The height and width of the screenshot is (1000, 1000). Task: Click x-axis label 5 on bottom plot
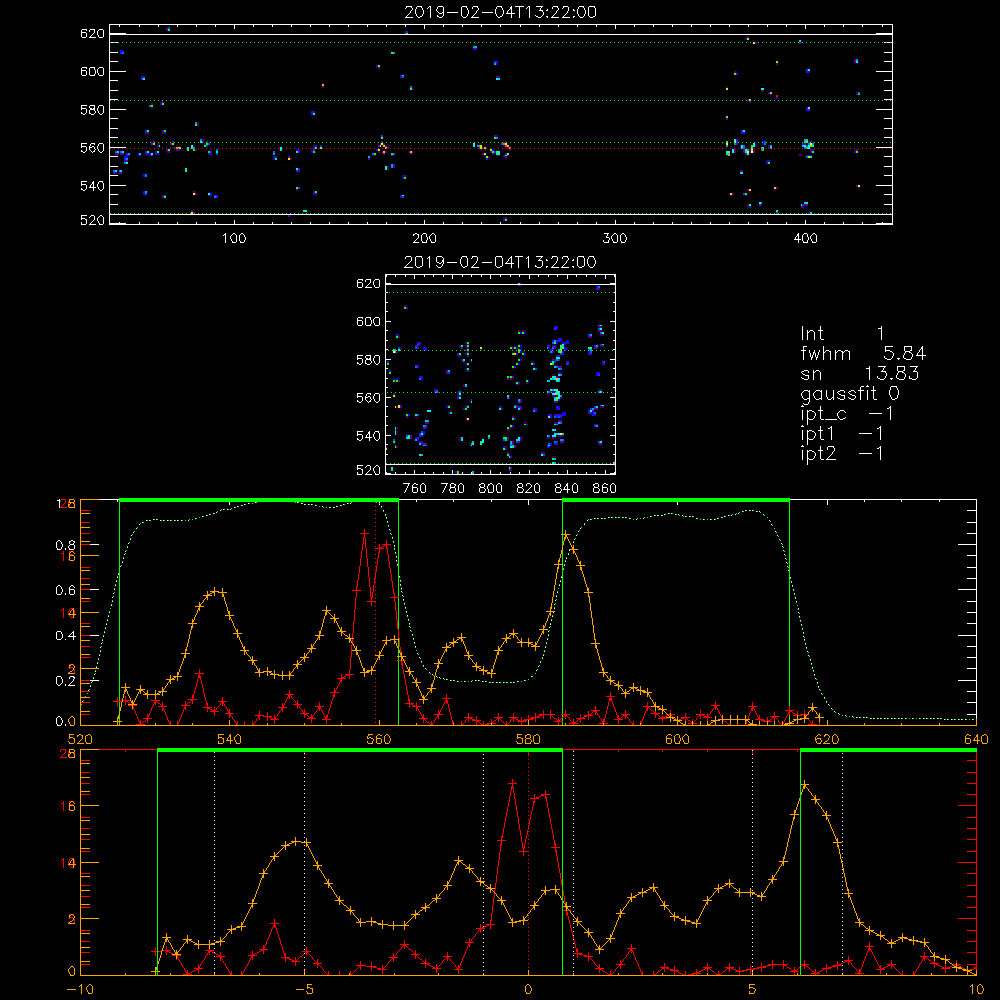[x=753, y=989]
